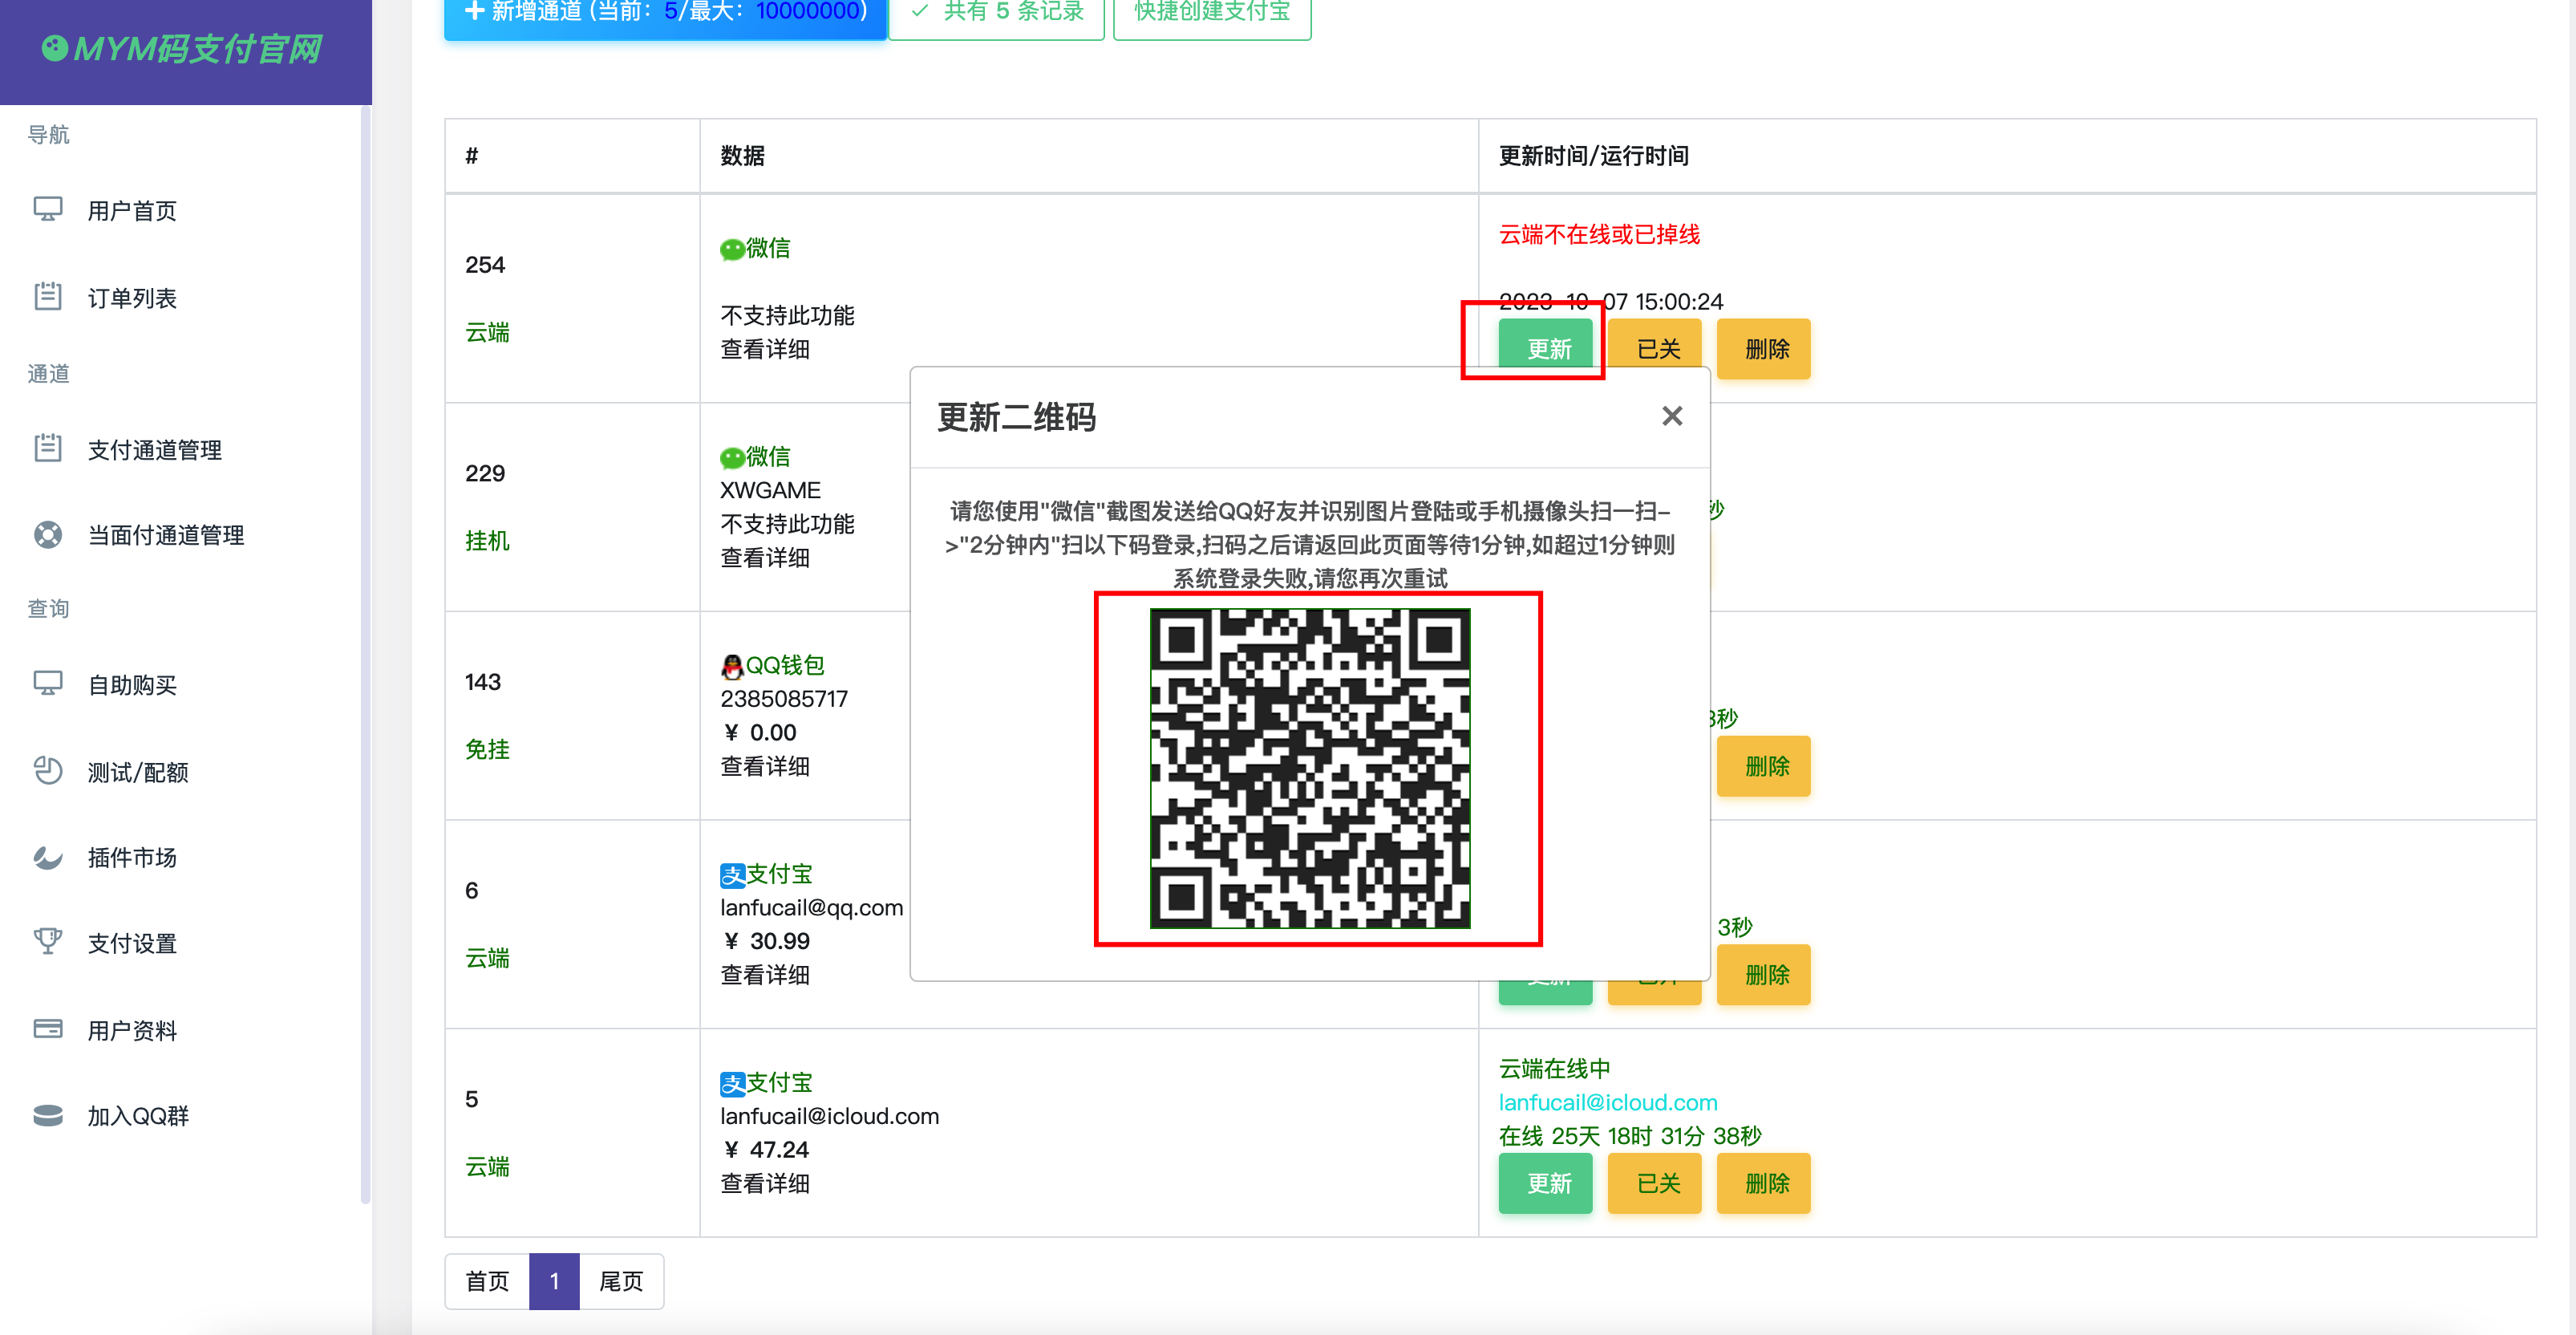Select 测试/配额 in sidebar
This screenshot has width=2576, height=1335.
[x=138, y=772]
